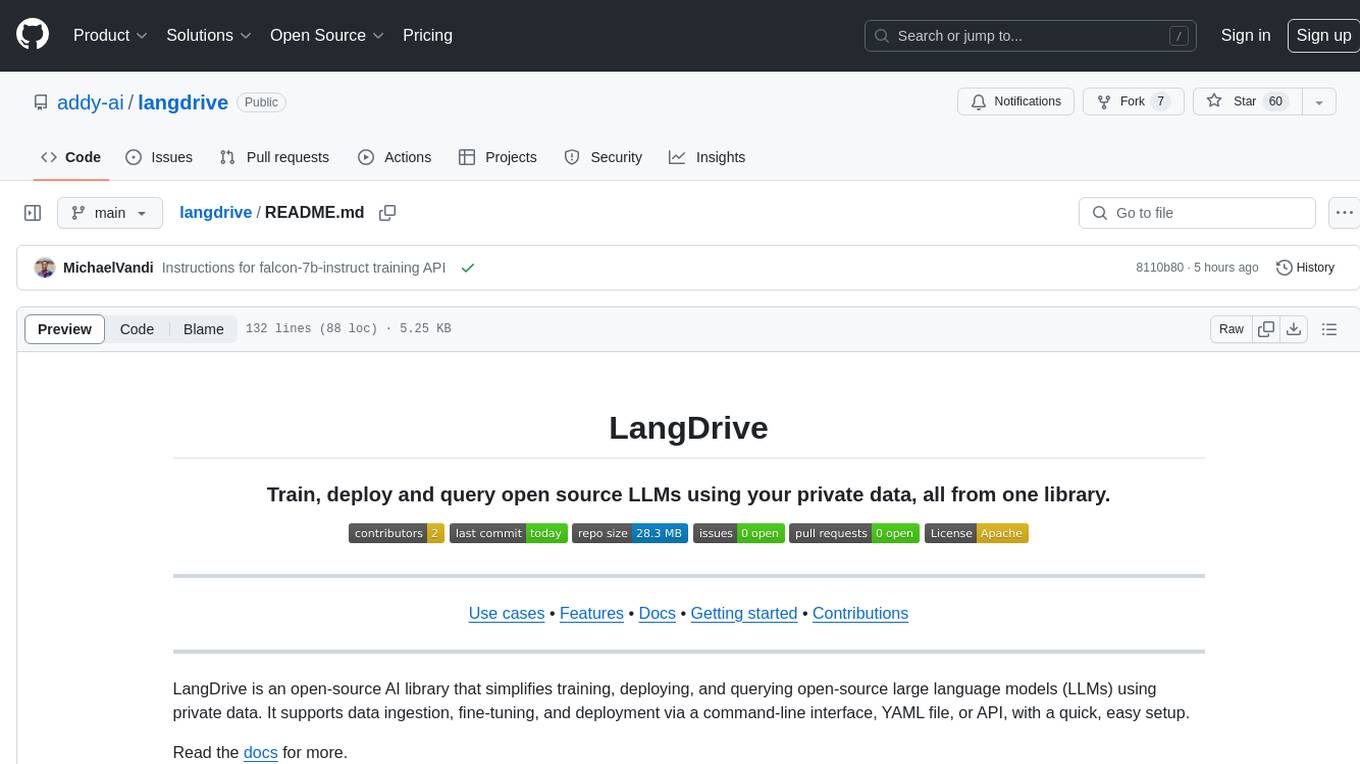This screenshot has height=764, width=1360.
Task: Open the more file actions ellipsis menu
Action: coord(1344,213)
